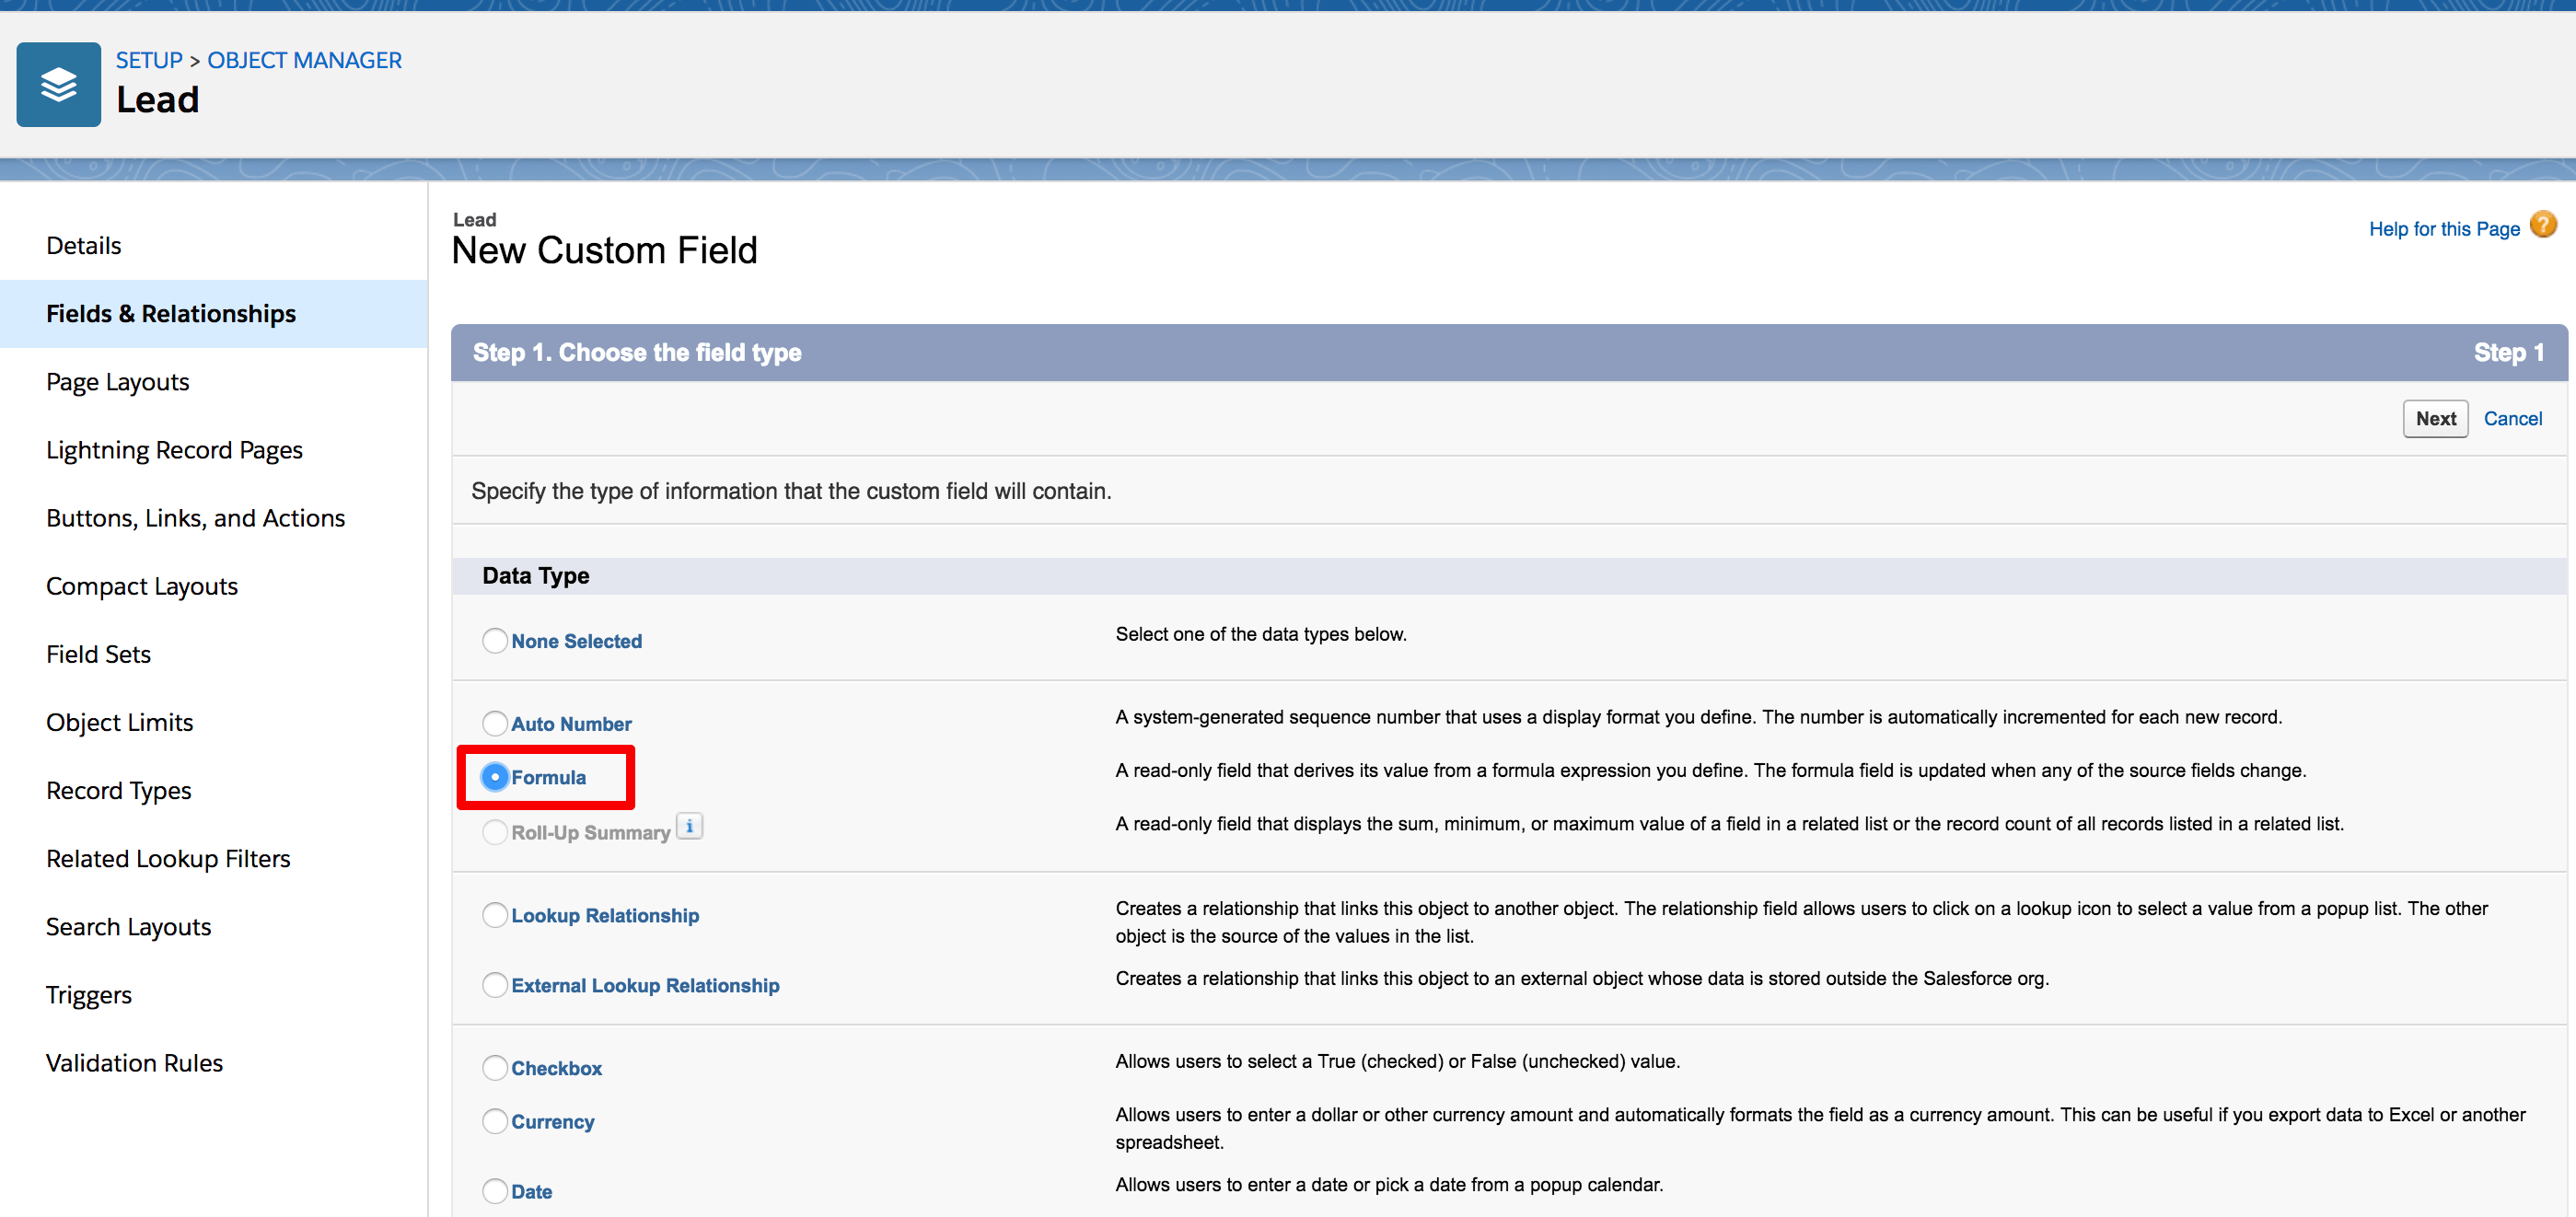Open OBJECT MANAGER breadcrumb link

pos(304,60)
